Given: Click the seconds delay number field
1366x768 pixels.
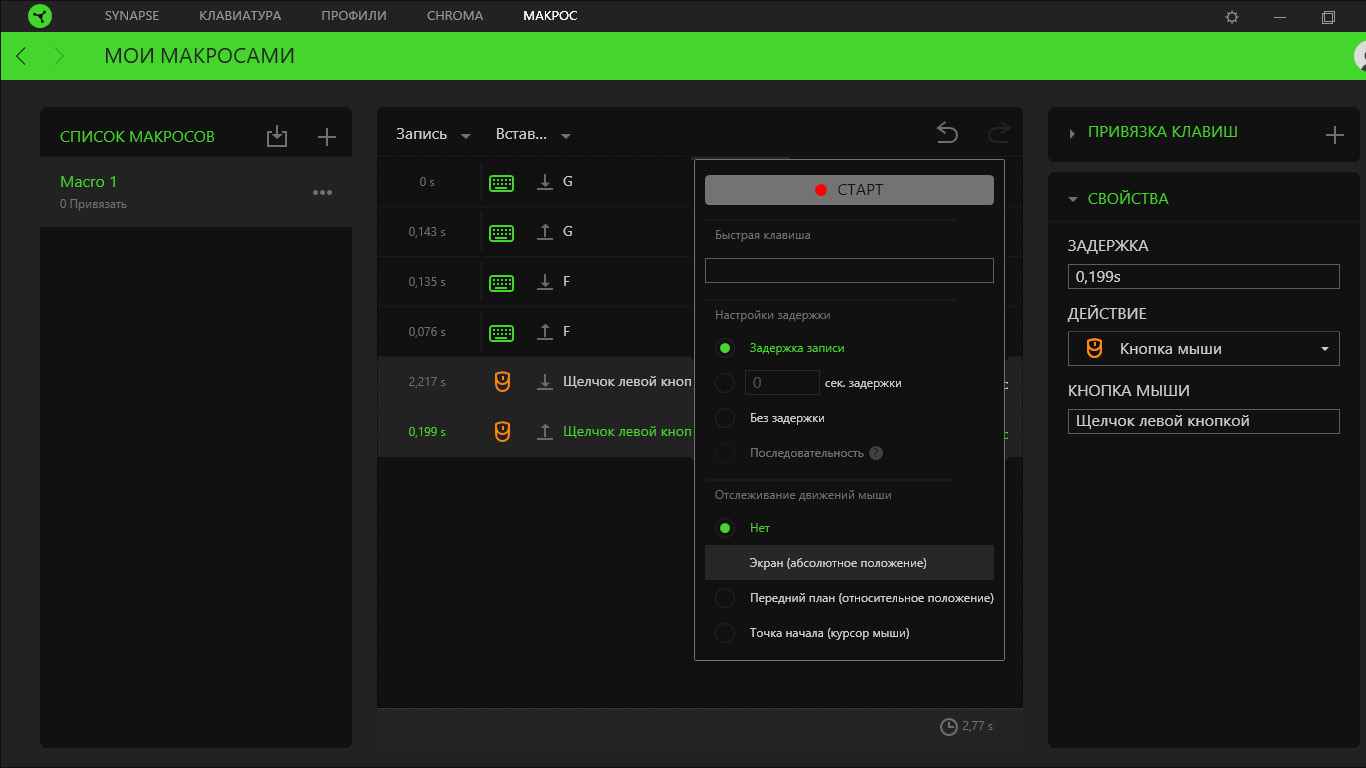Looking at the screenshot, I should (x=782, y=382).
